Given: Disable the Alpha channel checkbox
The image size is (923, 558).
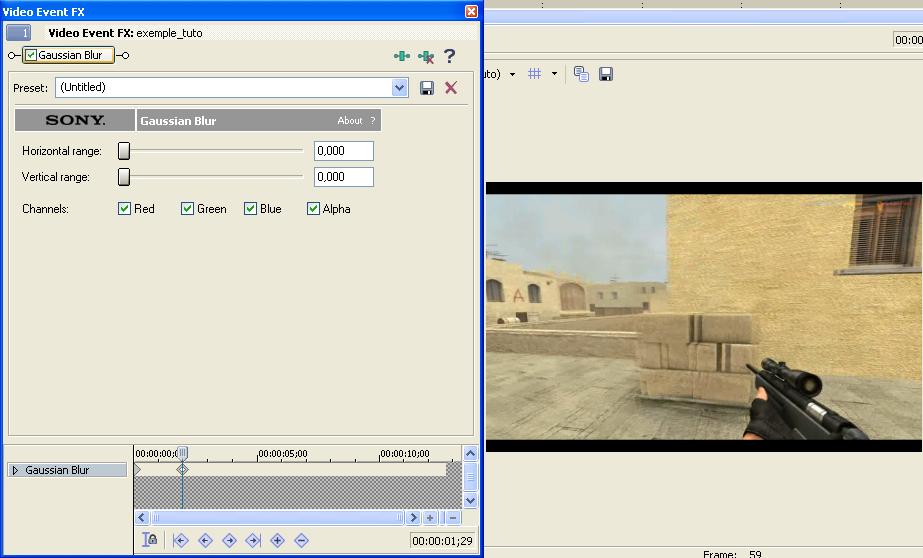Looking at the screenshot, I should (314, 209).
